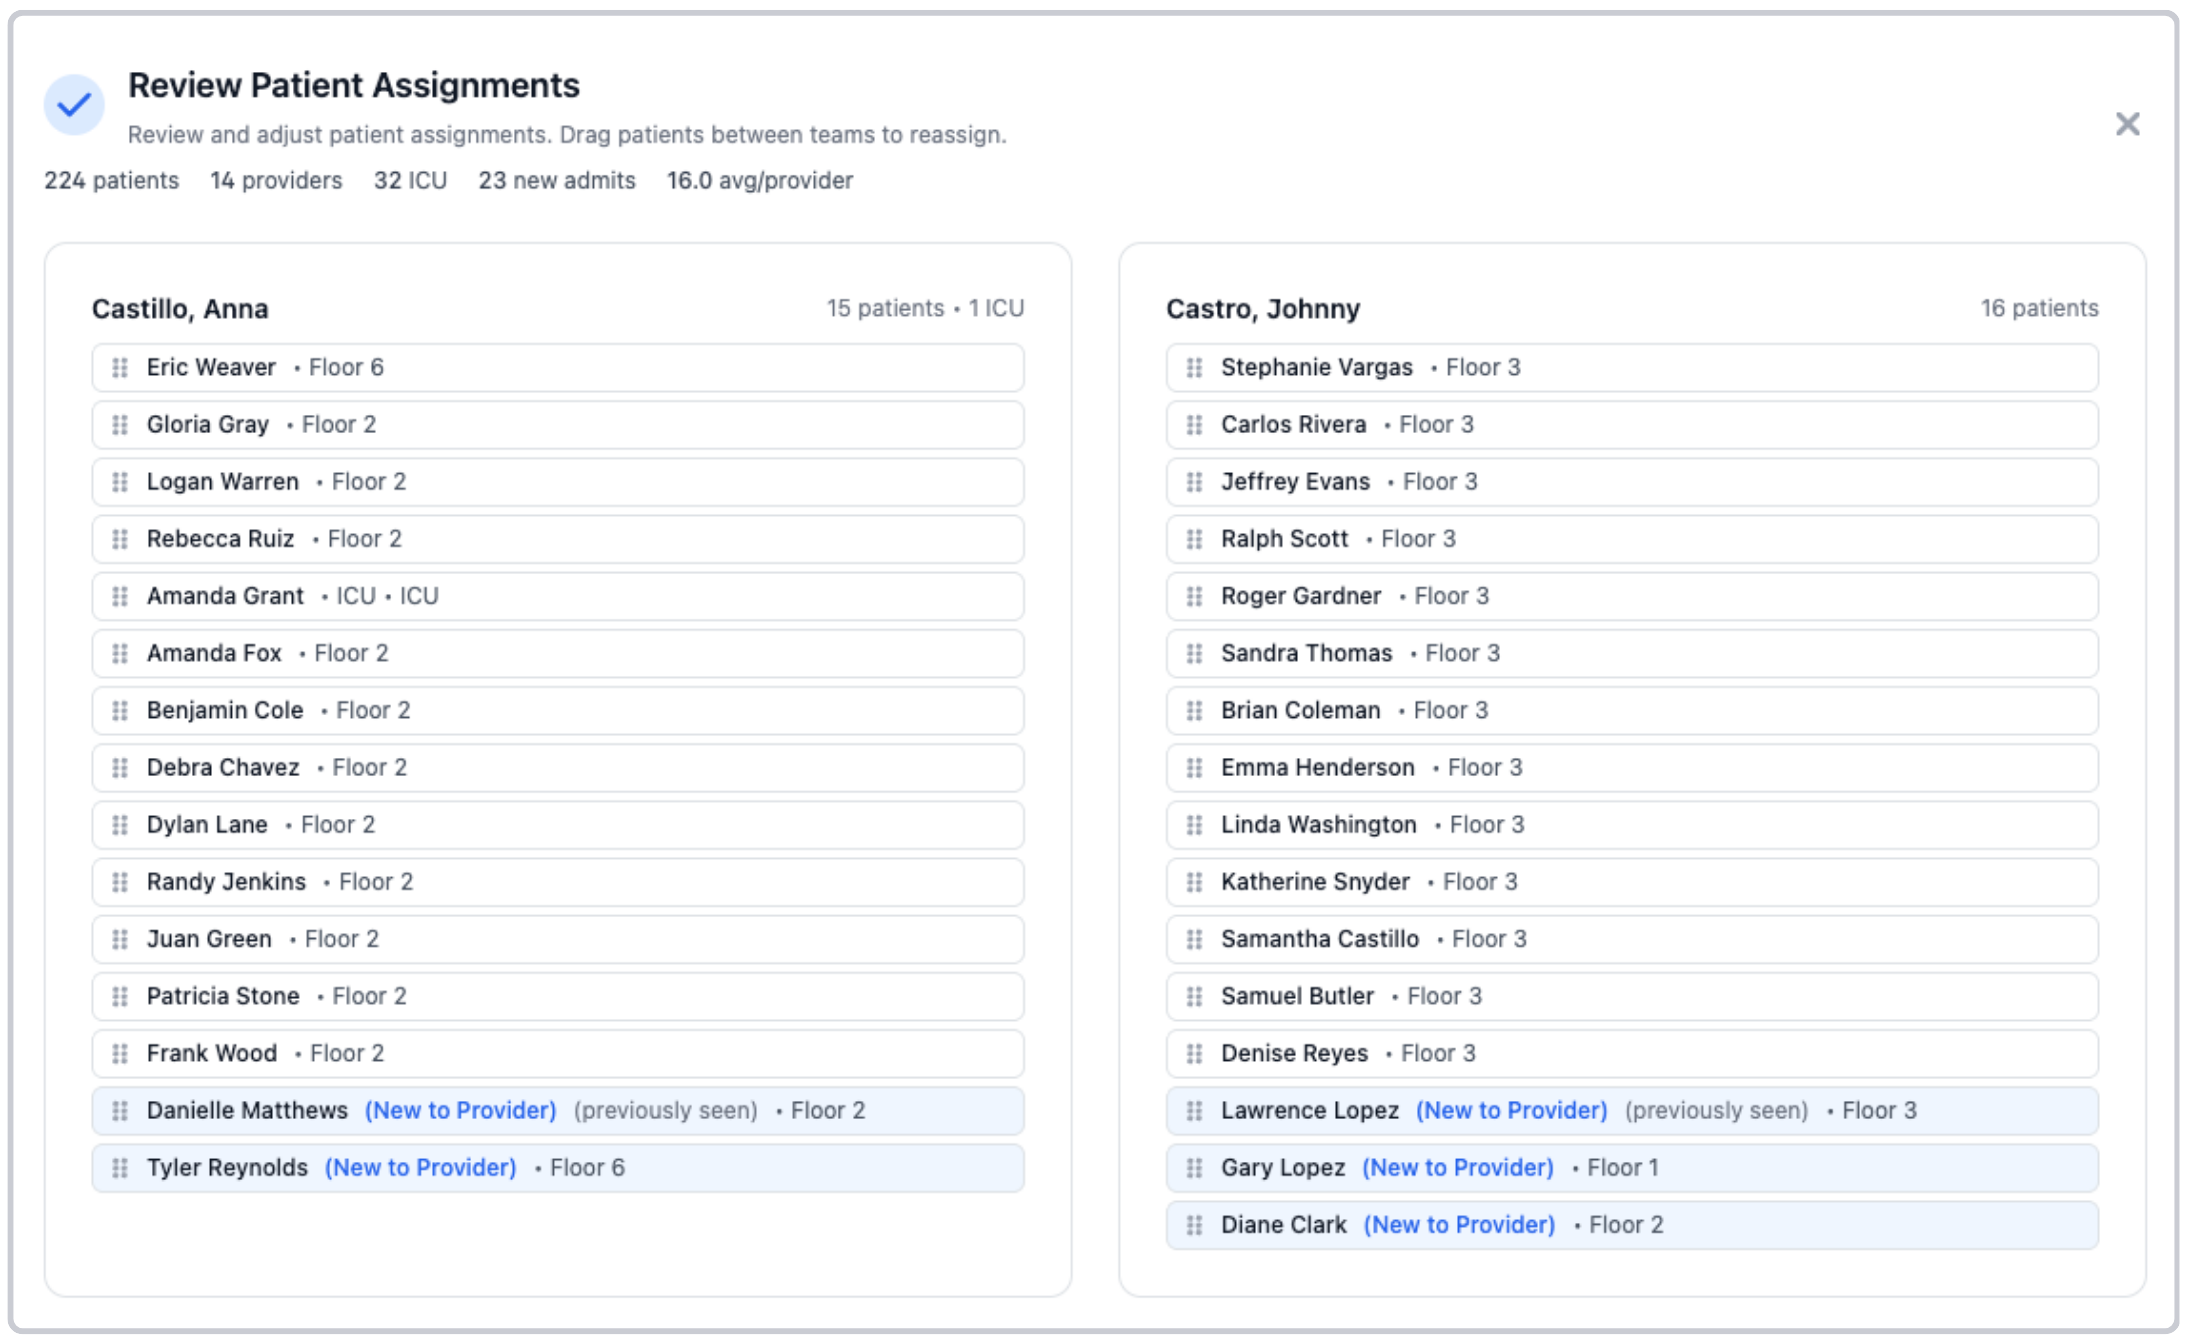Close the Review Patient Assignments dialog
The image size is (2188, 1344).
(x=2129, y=123)
